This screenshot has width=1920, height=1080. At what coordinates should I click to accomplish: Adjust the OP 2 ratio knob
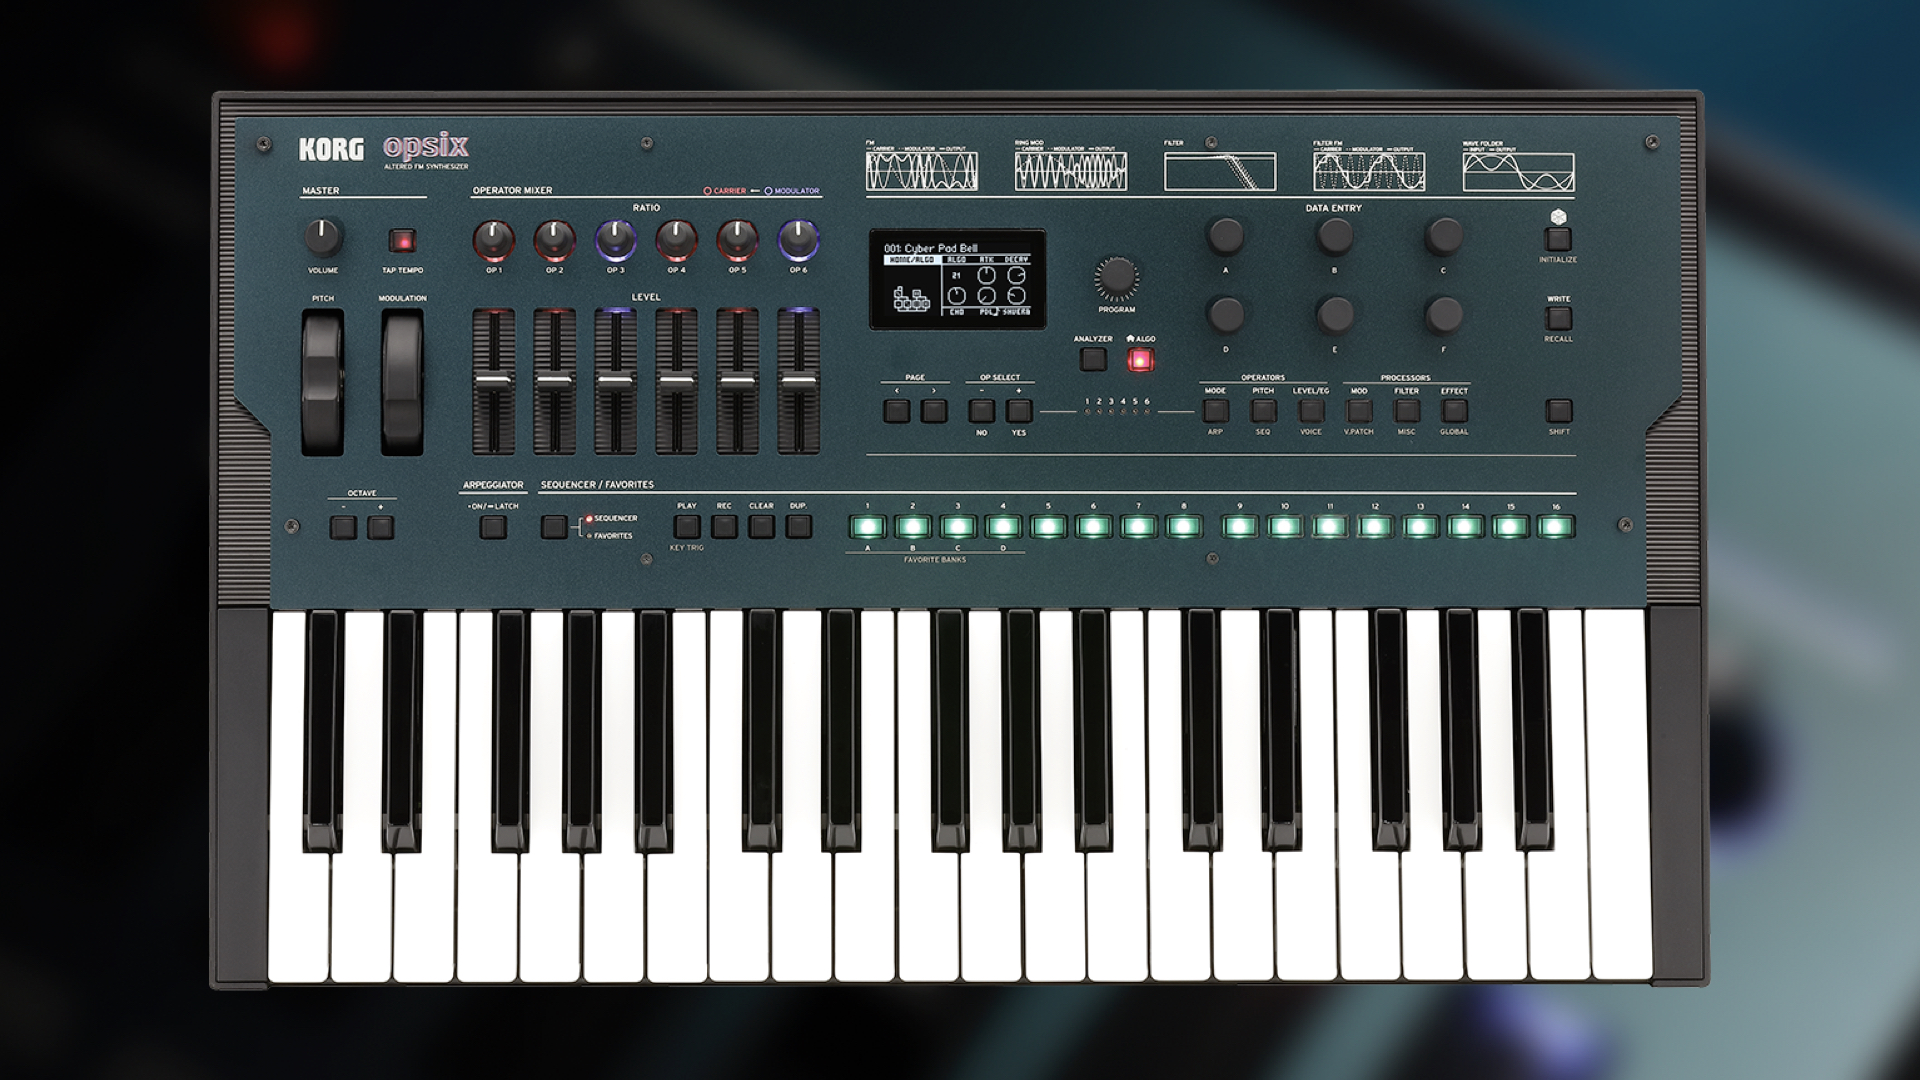554,240
